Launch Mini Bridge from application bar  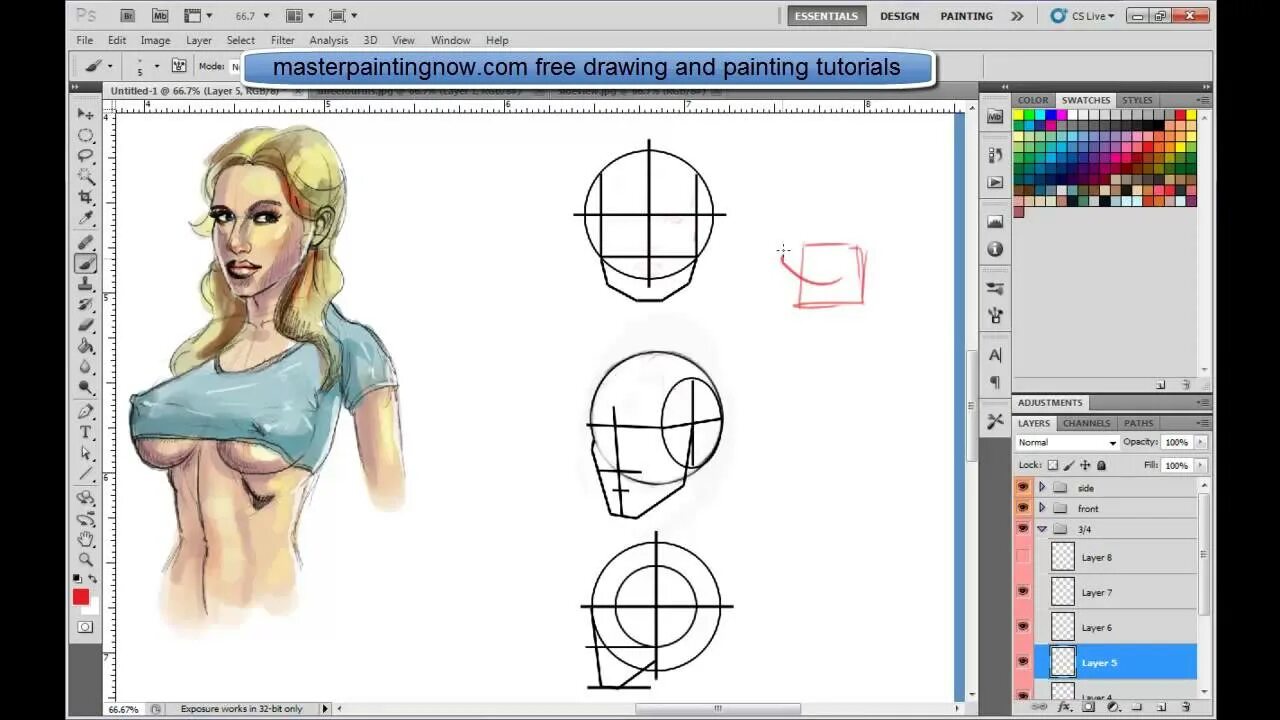pyautogui.click(x=160, y=16)
